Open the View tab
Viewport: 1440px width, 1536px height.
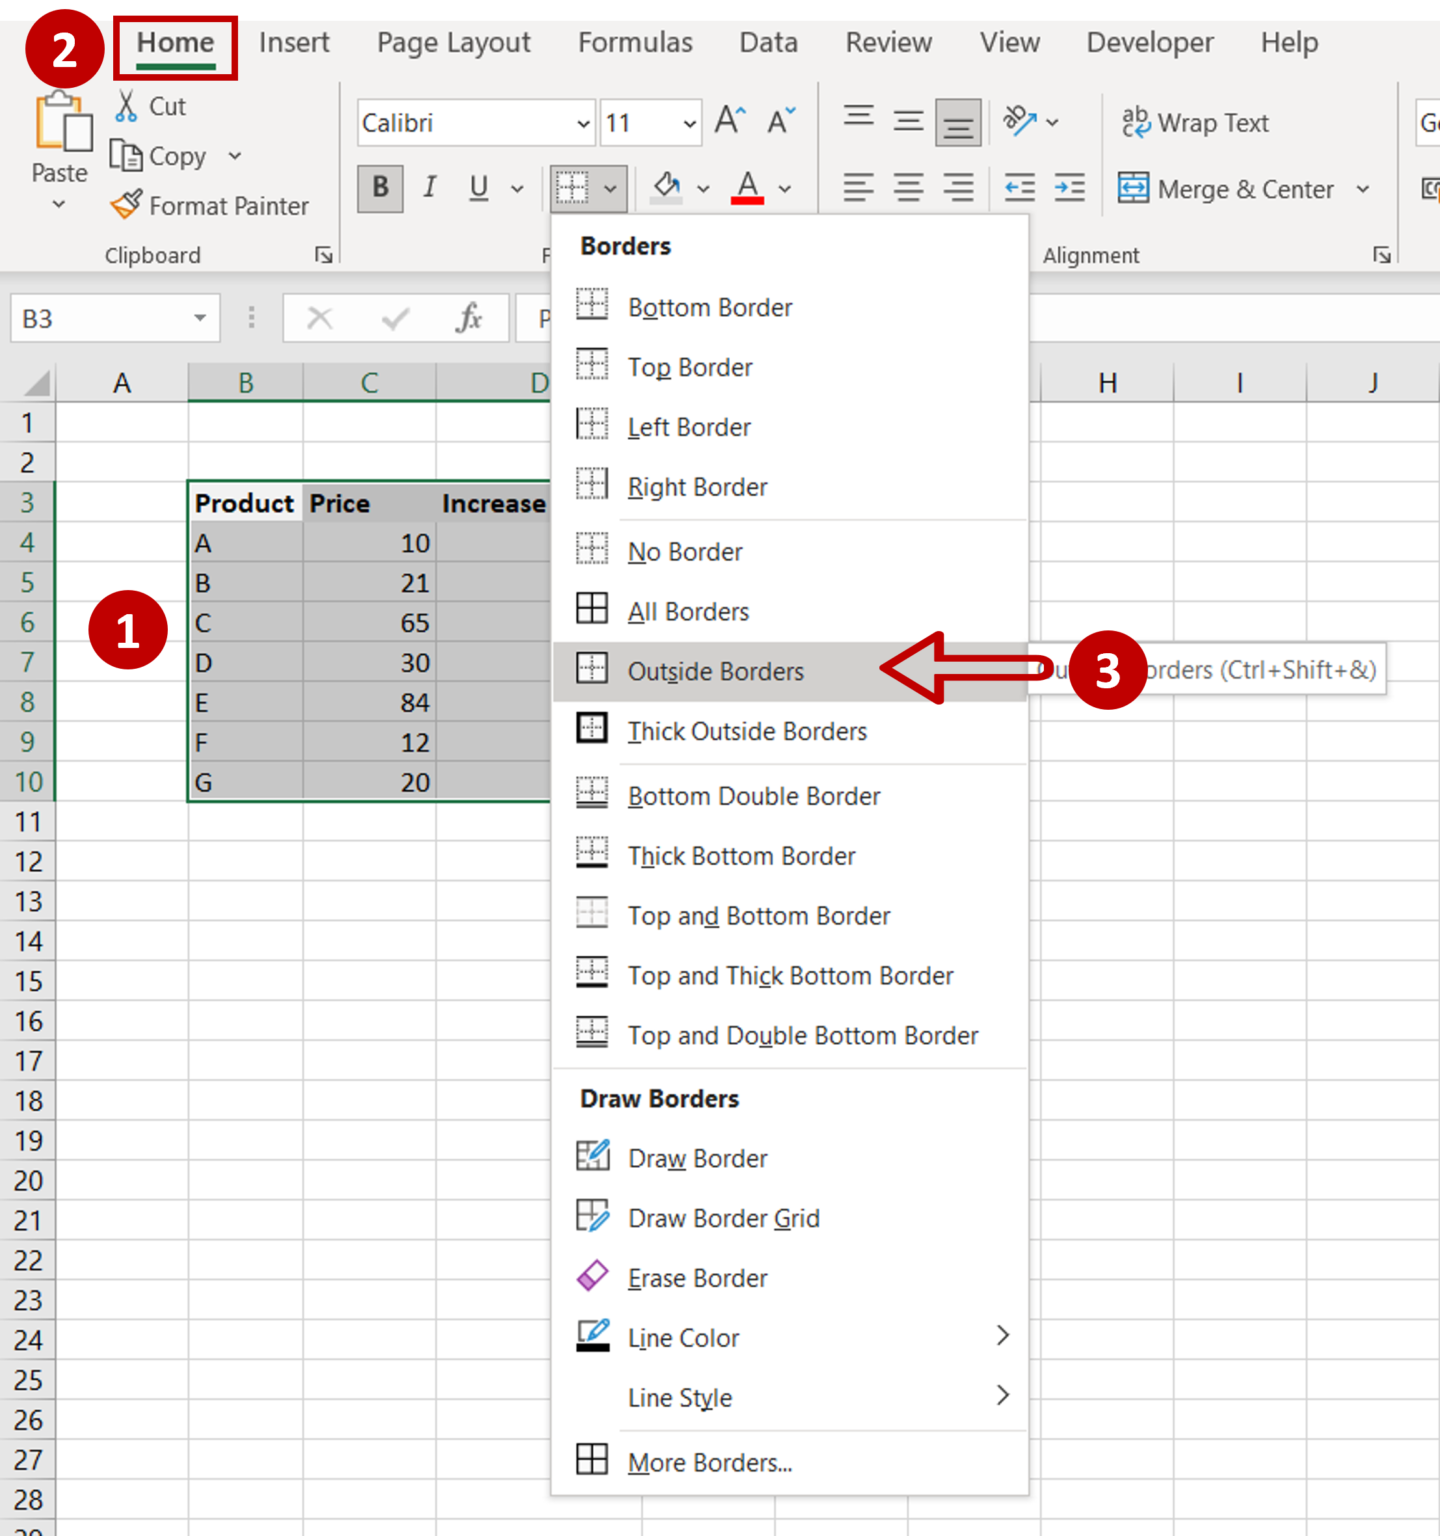[1010, 42]
